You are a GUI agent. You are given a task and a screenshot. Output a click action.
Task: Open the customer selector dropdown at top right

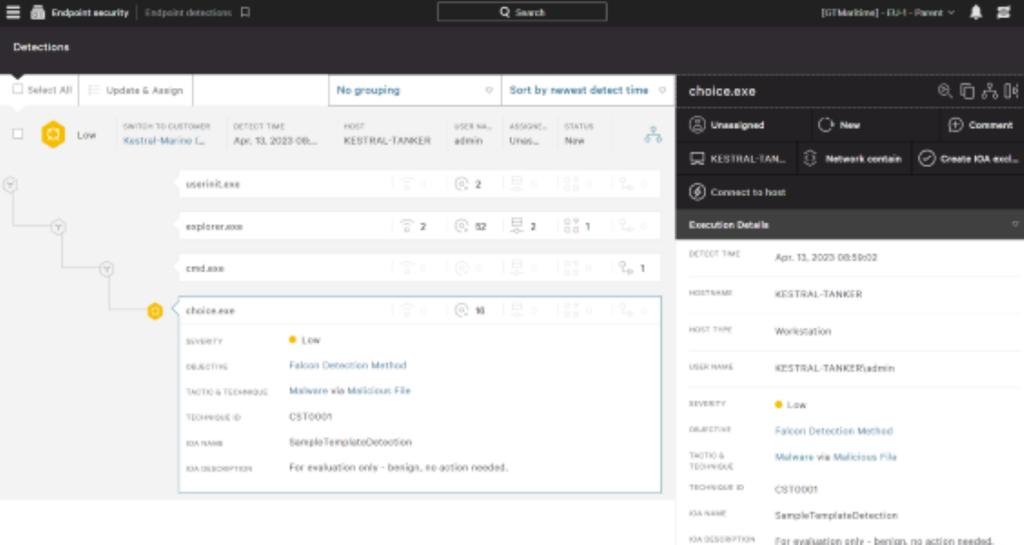888,12
